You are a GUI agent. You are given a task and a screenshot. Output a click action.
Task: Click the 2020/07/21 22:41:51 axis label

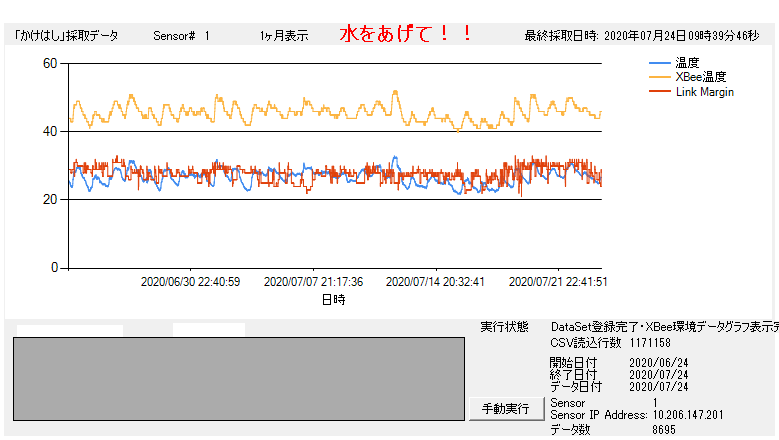[558, 282]
